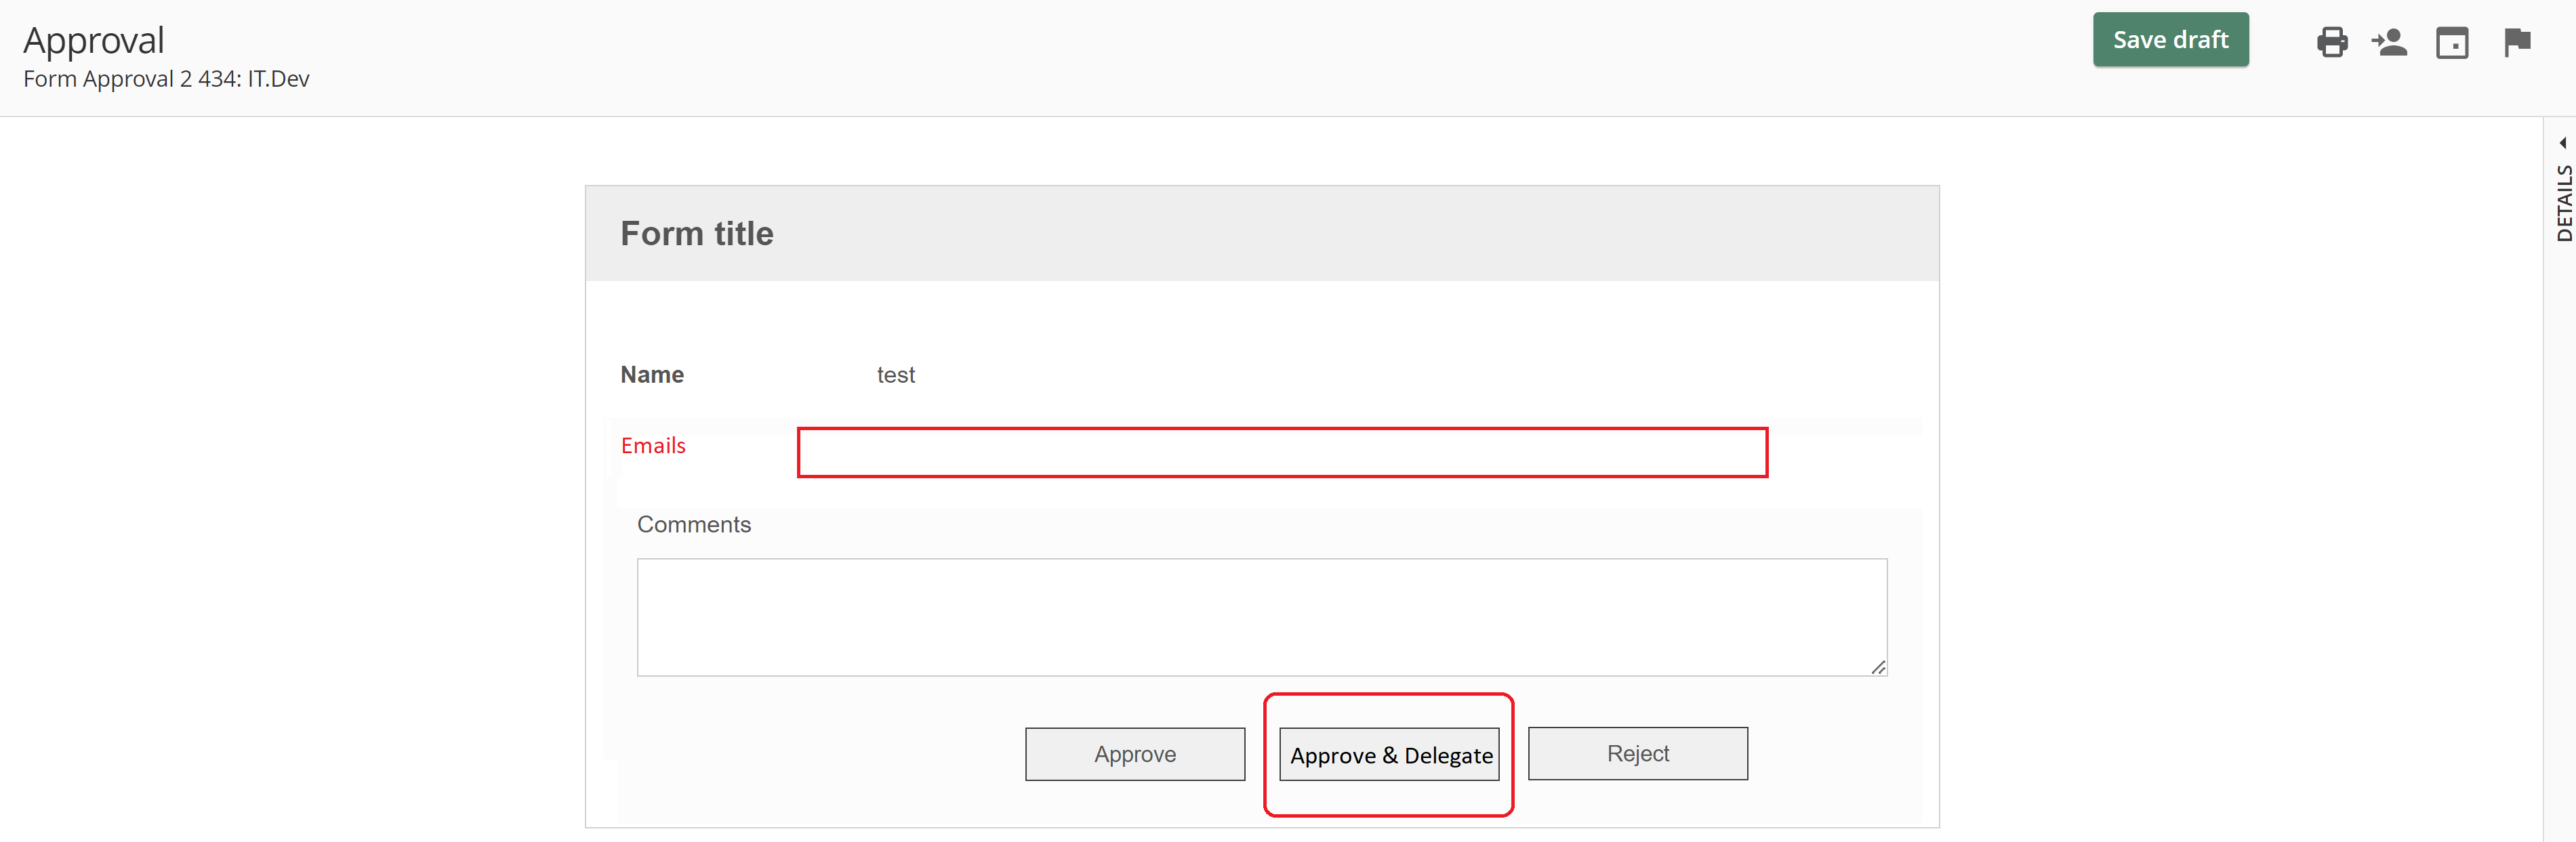Click the Comments label text
The height and width of the screenshot is (842, 2576).
pyautogui.click(x=693, y=524)
